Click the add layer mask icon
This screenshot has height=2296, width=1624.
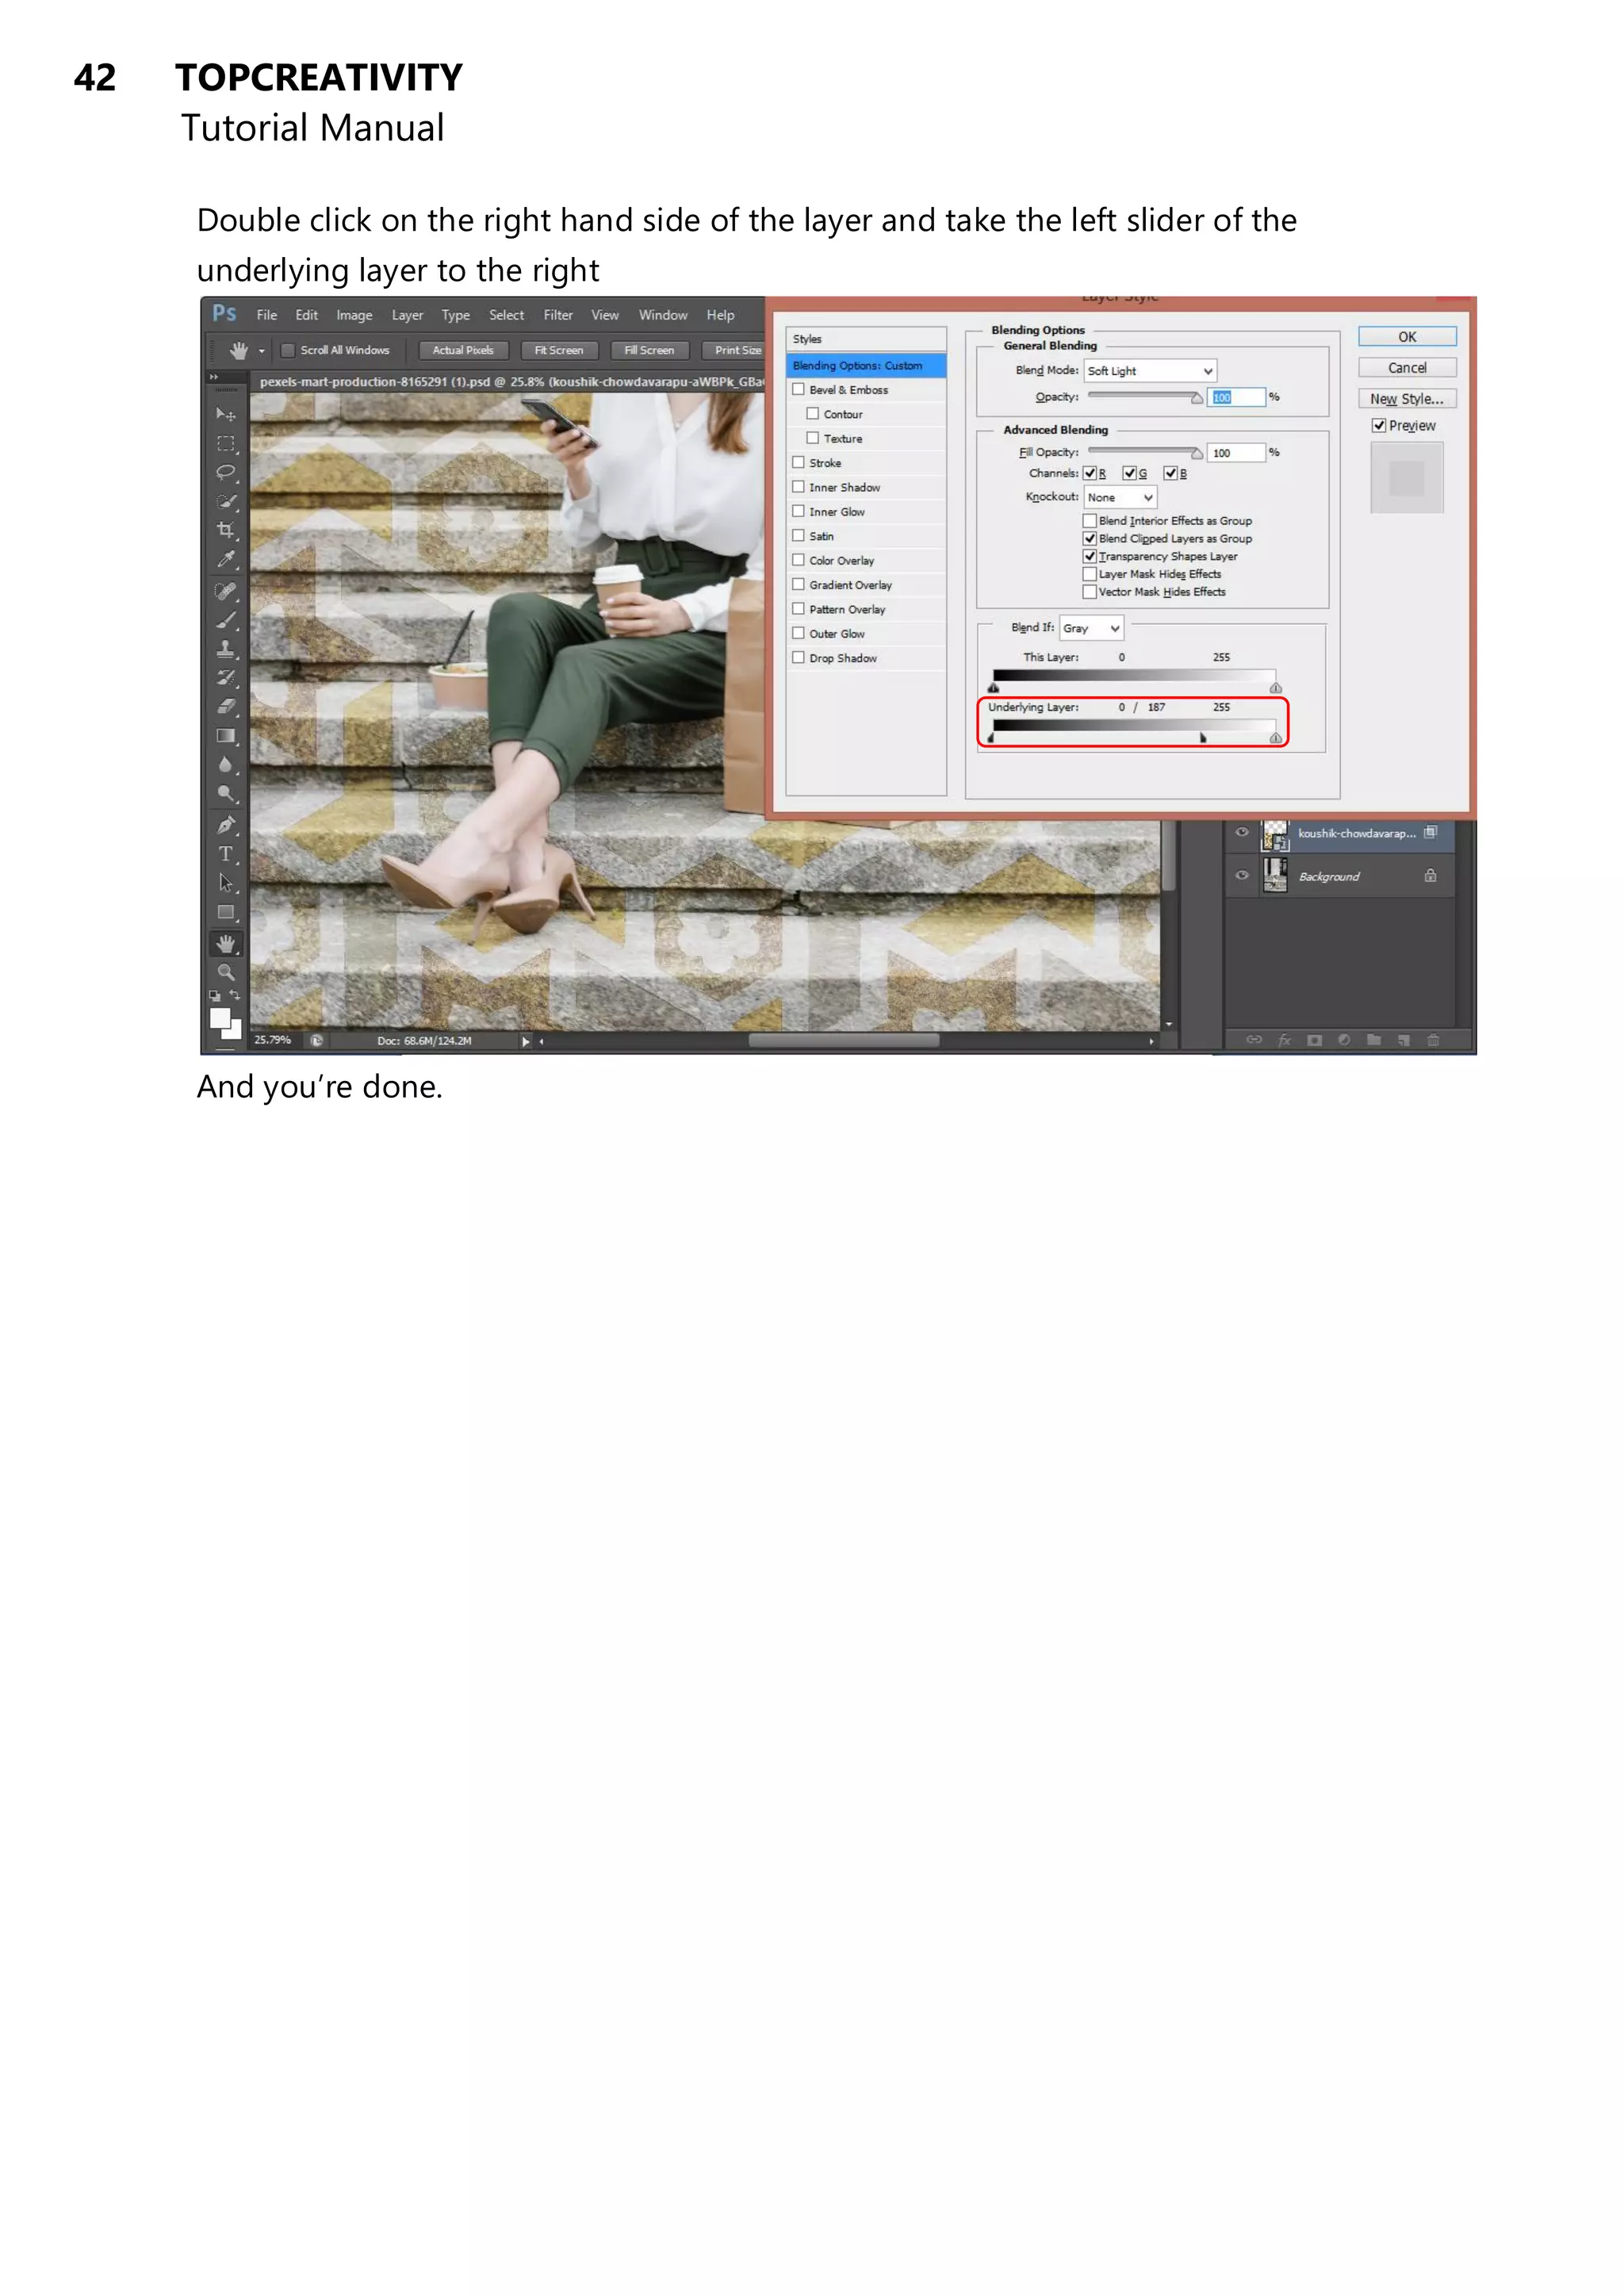point(1315,1040)
